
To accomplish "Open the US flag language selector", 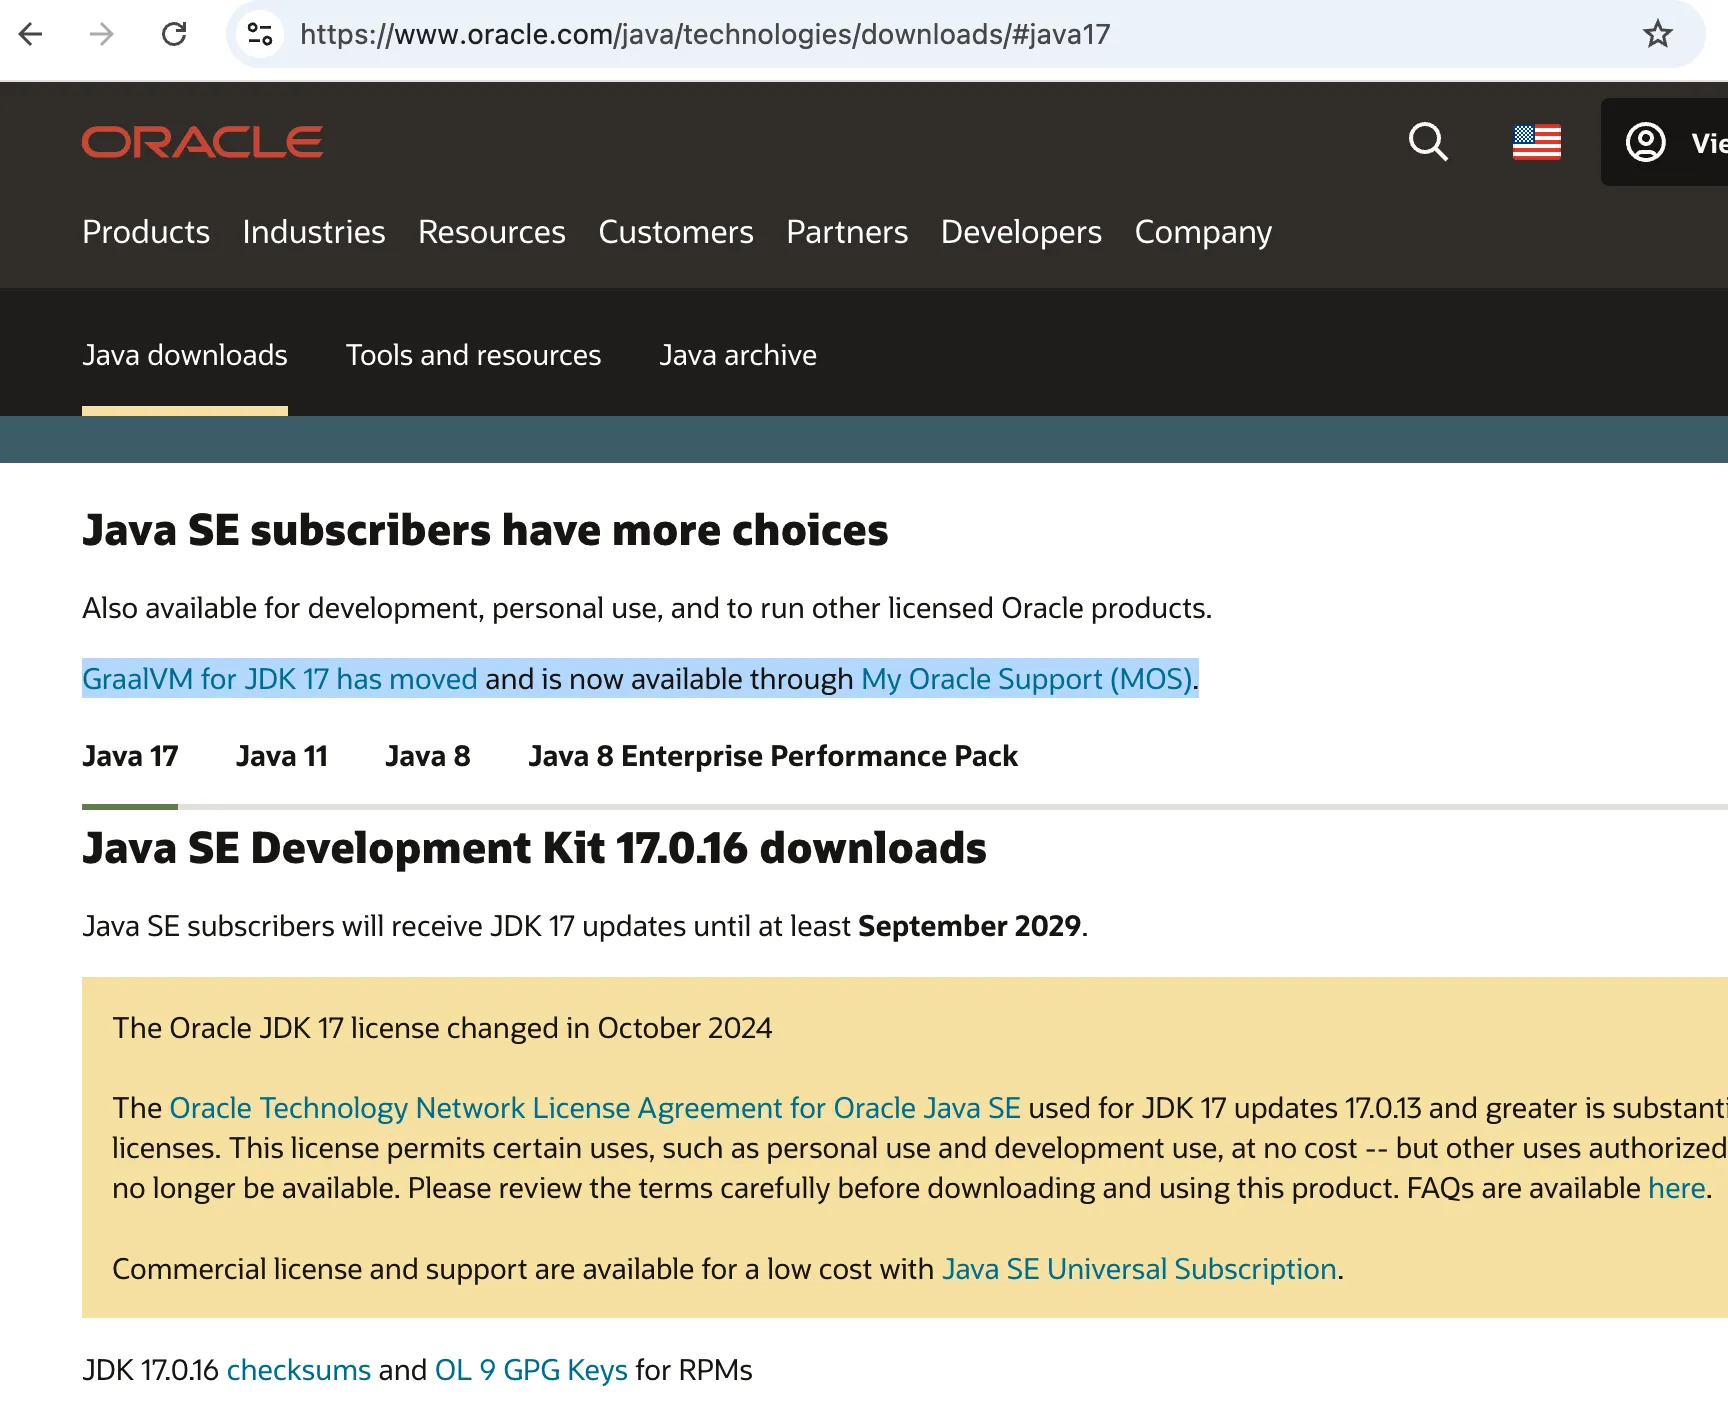I will coord(1537,142).
